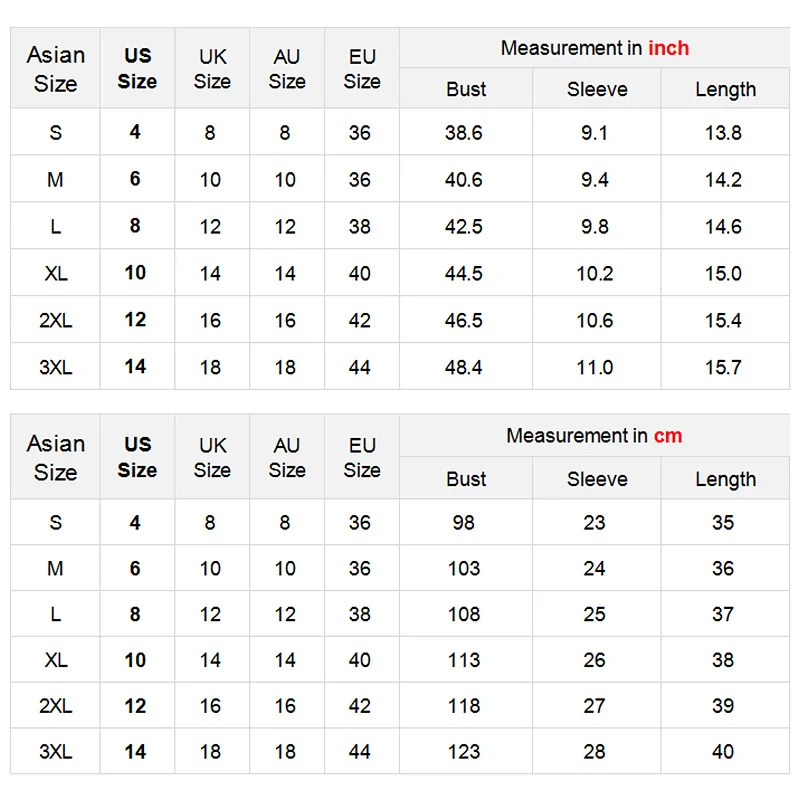Select the 118 bust cell

464,706
